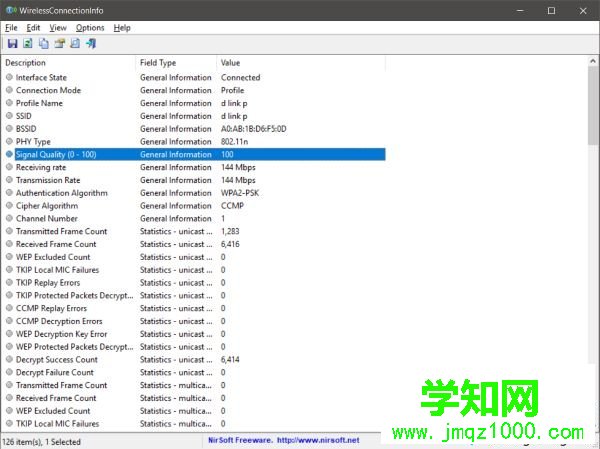This screenshot has width=600, height=449.
Task: Select the 'Connected' value cell
Action: [240, 77]
